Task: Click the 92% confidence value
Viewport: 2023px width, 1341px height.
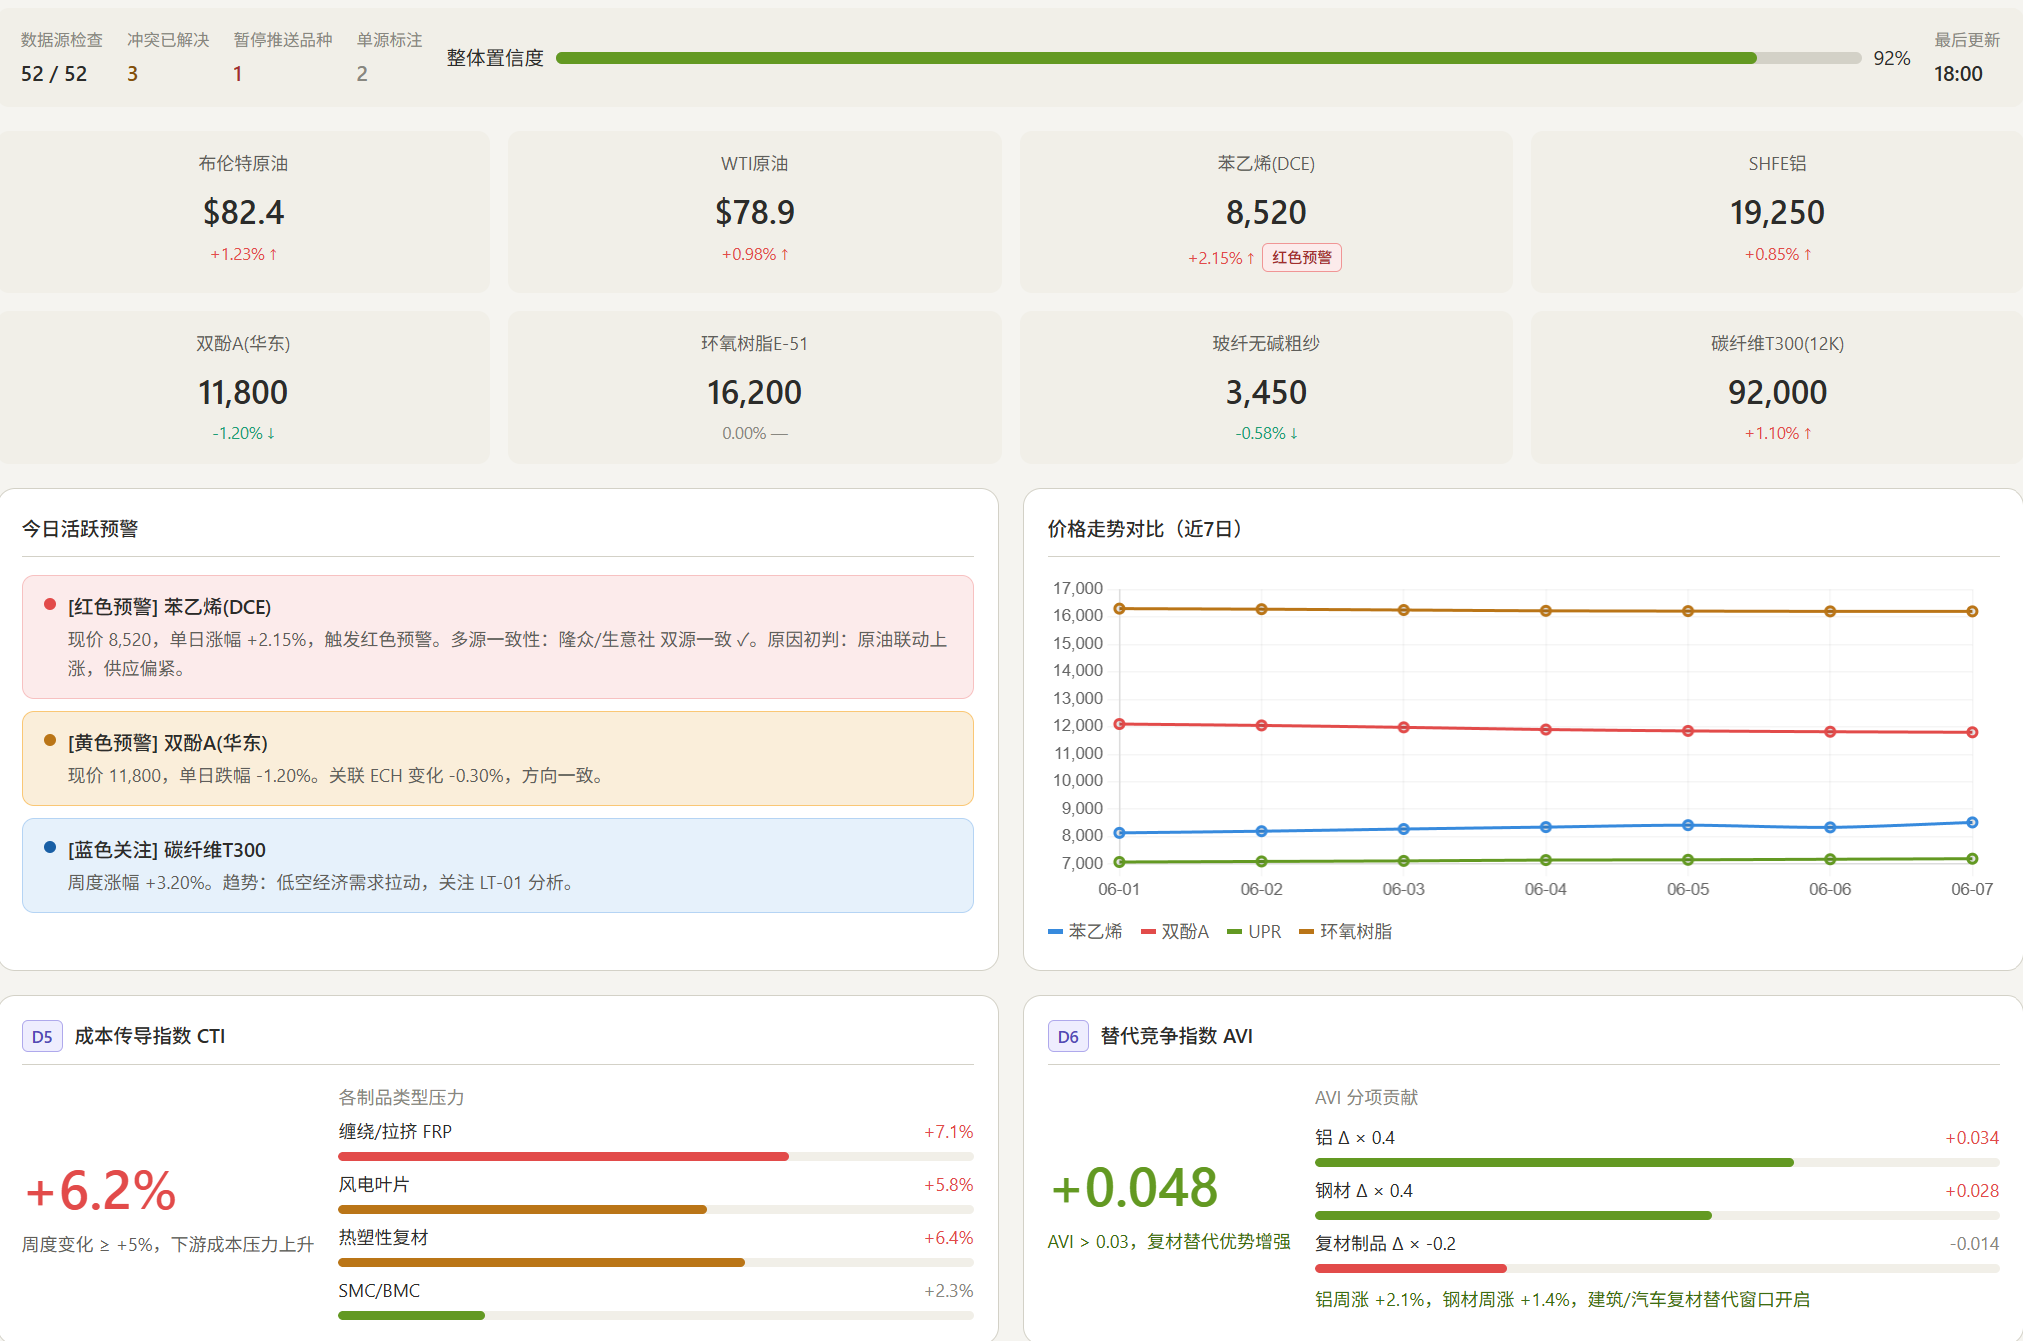Action: click(x=1891, y=58)
